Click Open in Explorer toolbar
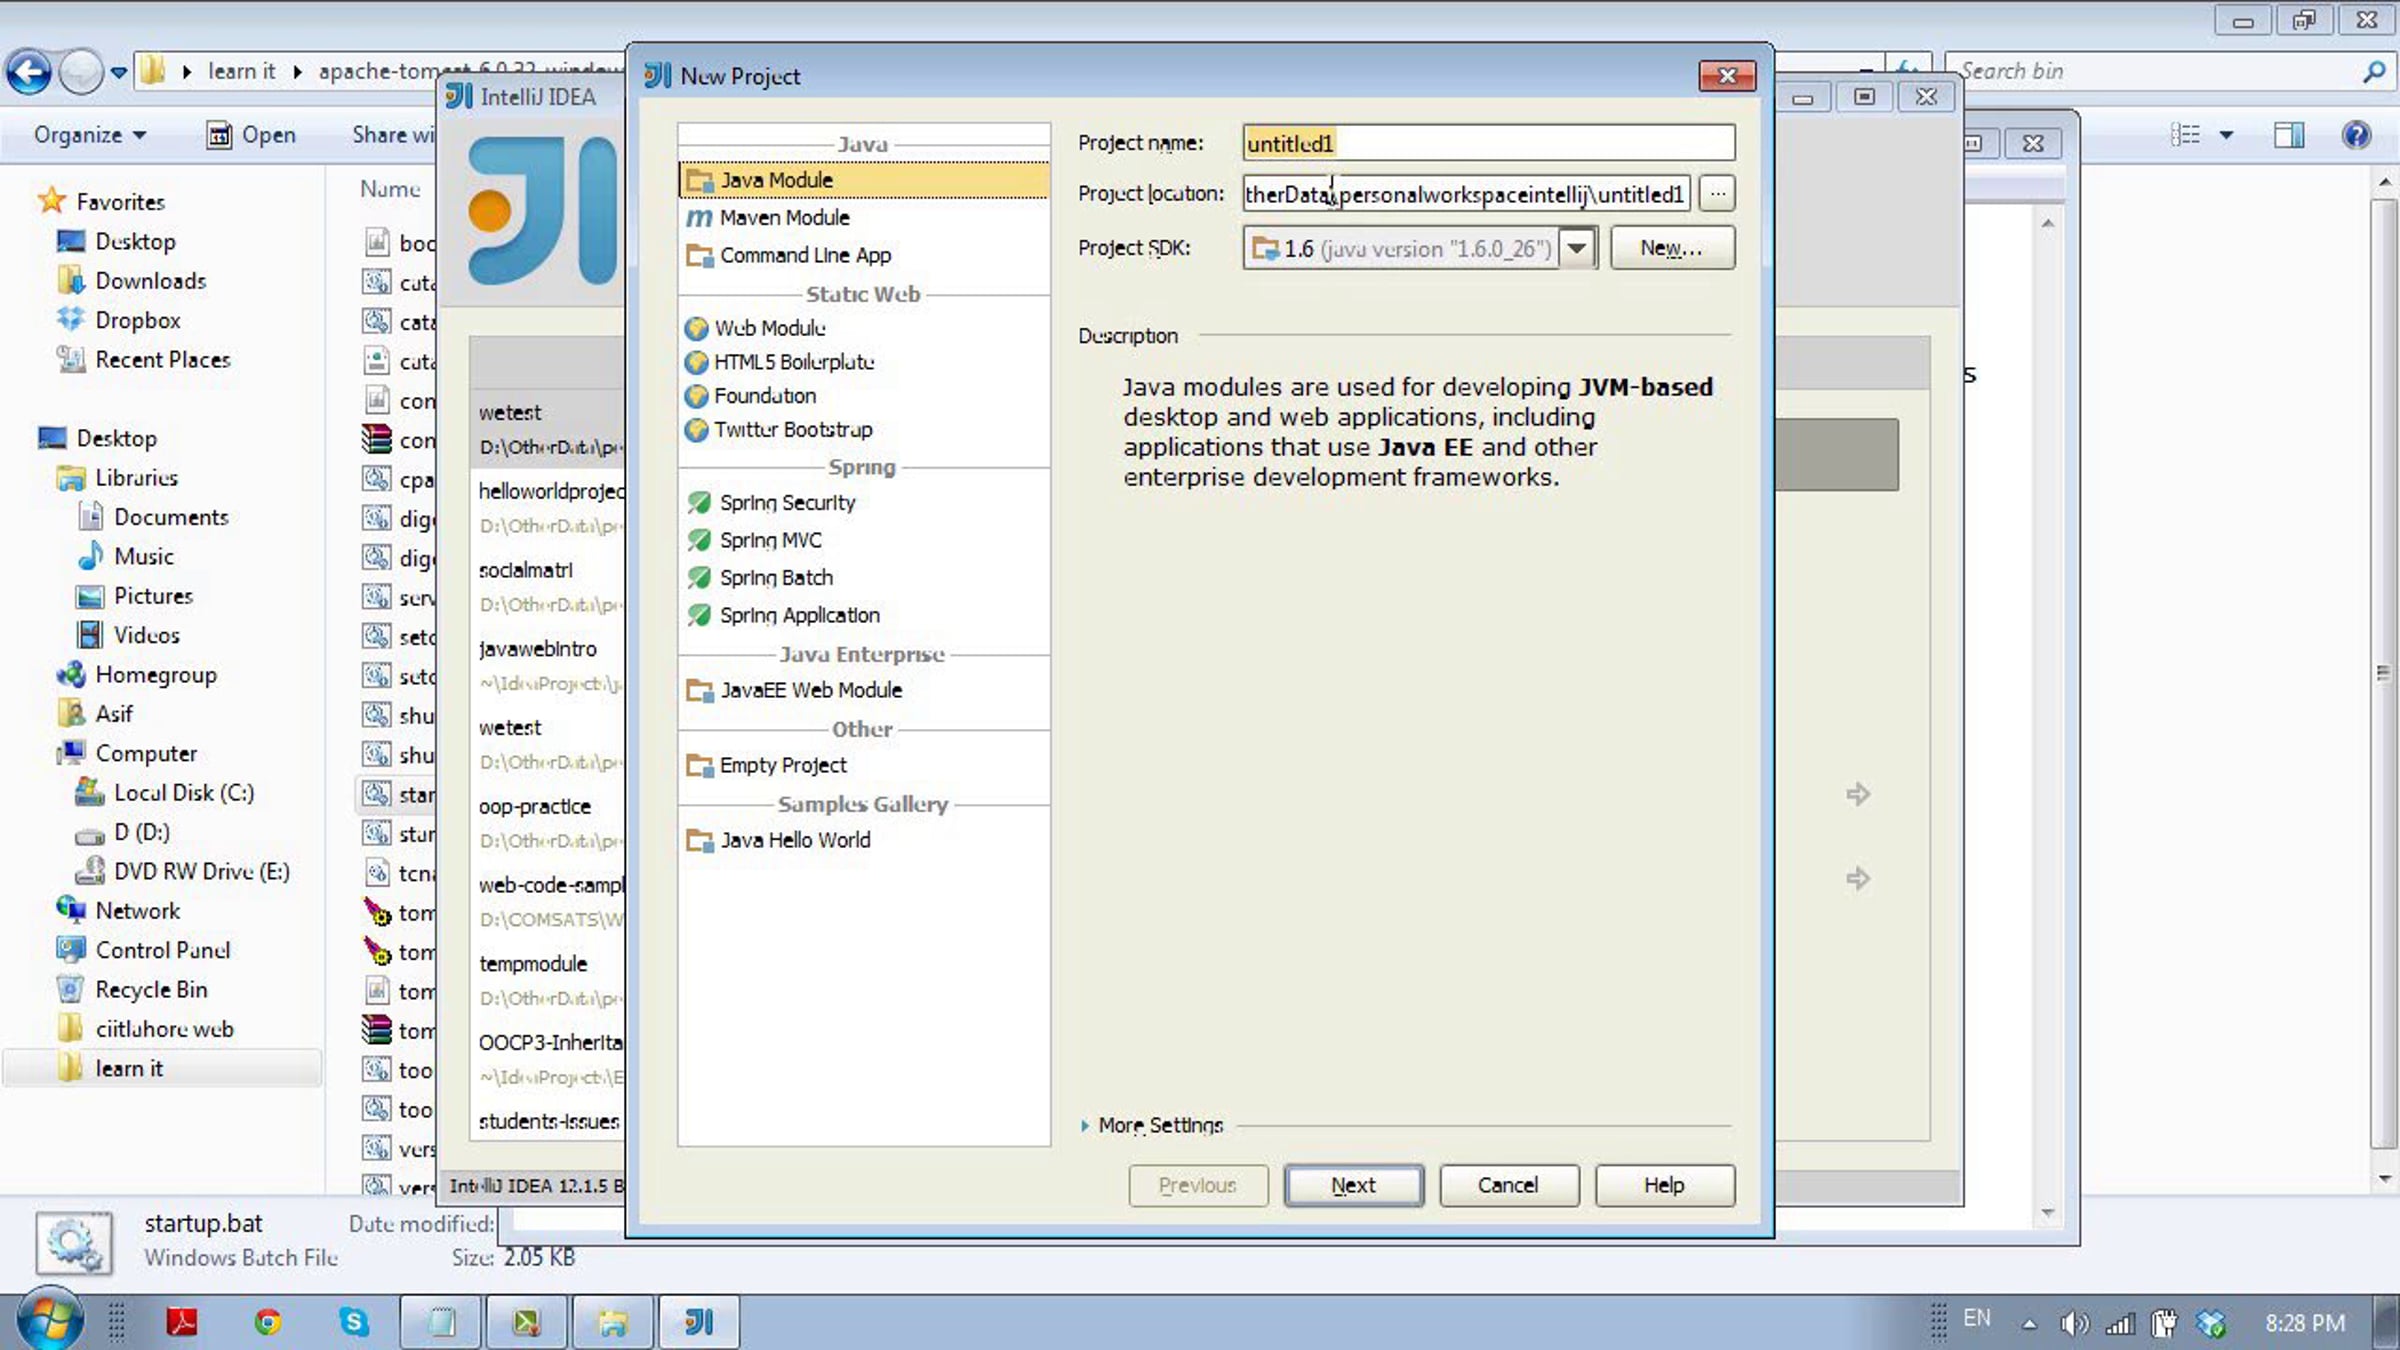2400x1350 pixels. coord(251,135)
